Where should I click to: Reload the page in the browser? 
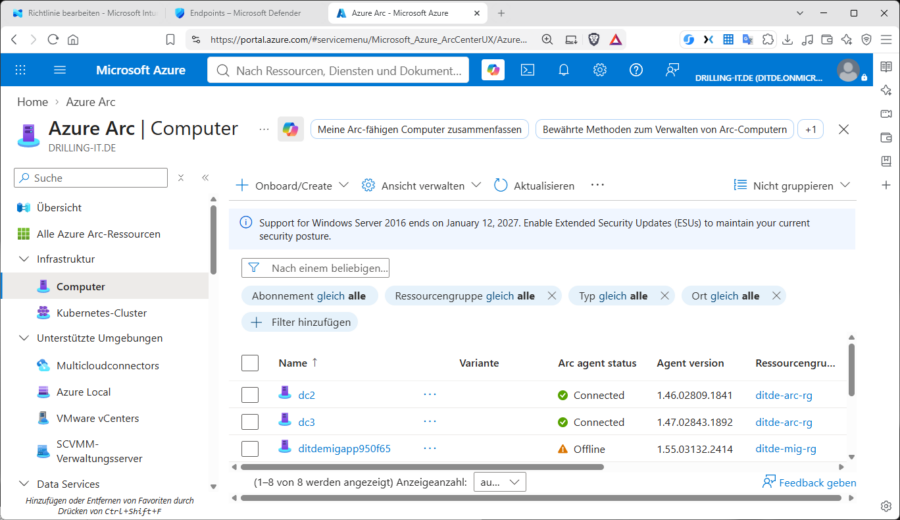pyautogui.click(x=53, y=39)
